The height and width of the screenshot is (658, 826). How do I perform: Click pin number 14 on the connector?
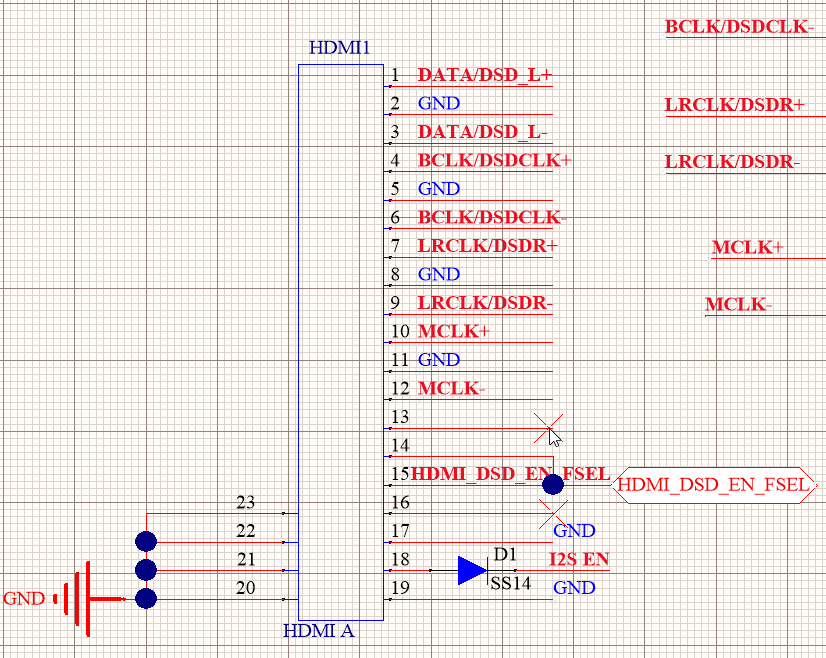click(x=400, y=445)
